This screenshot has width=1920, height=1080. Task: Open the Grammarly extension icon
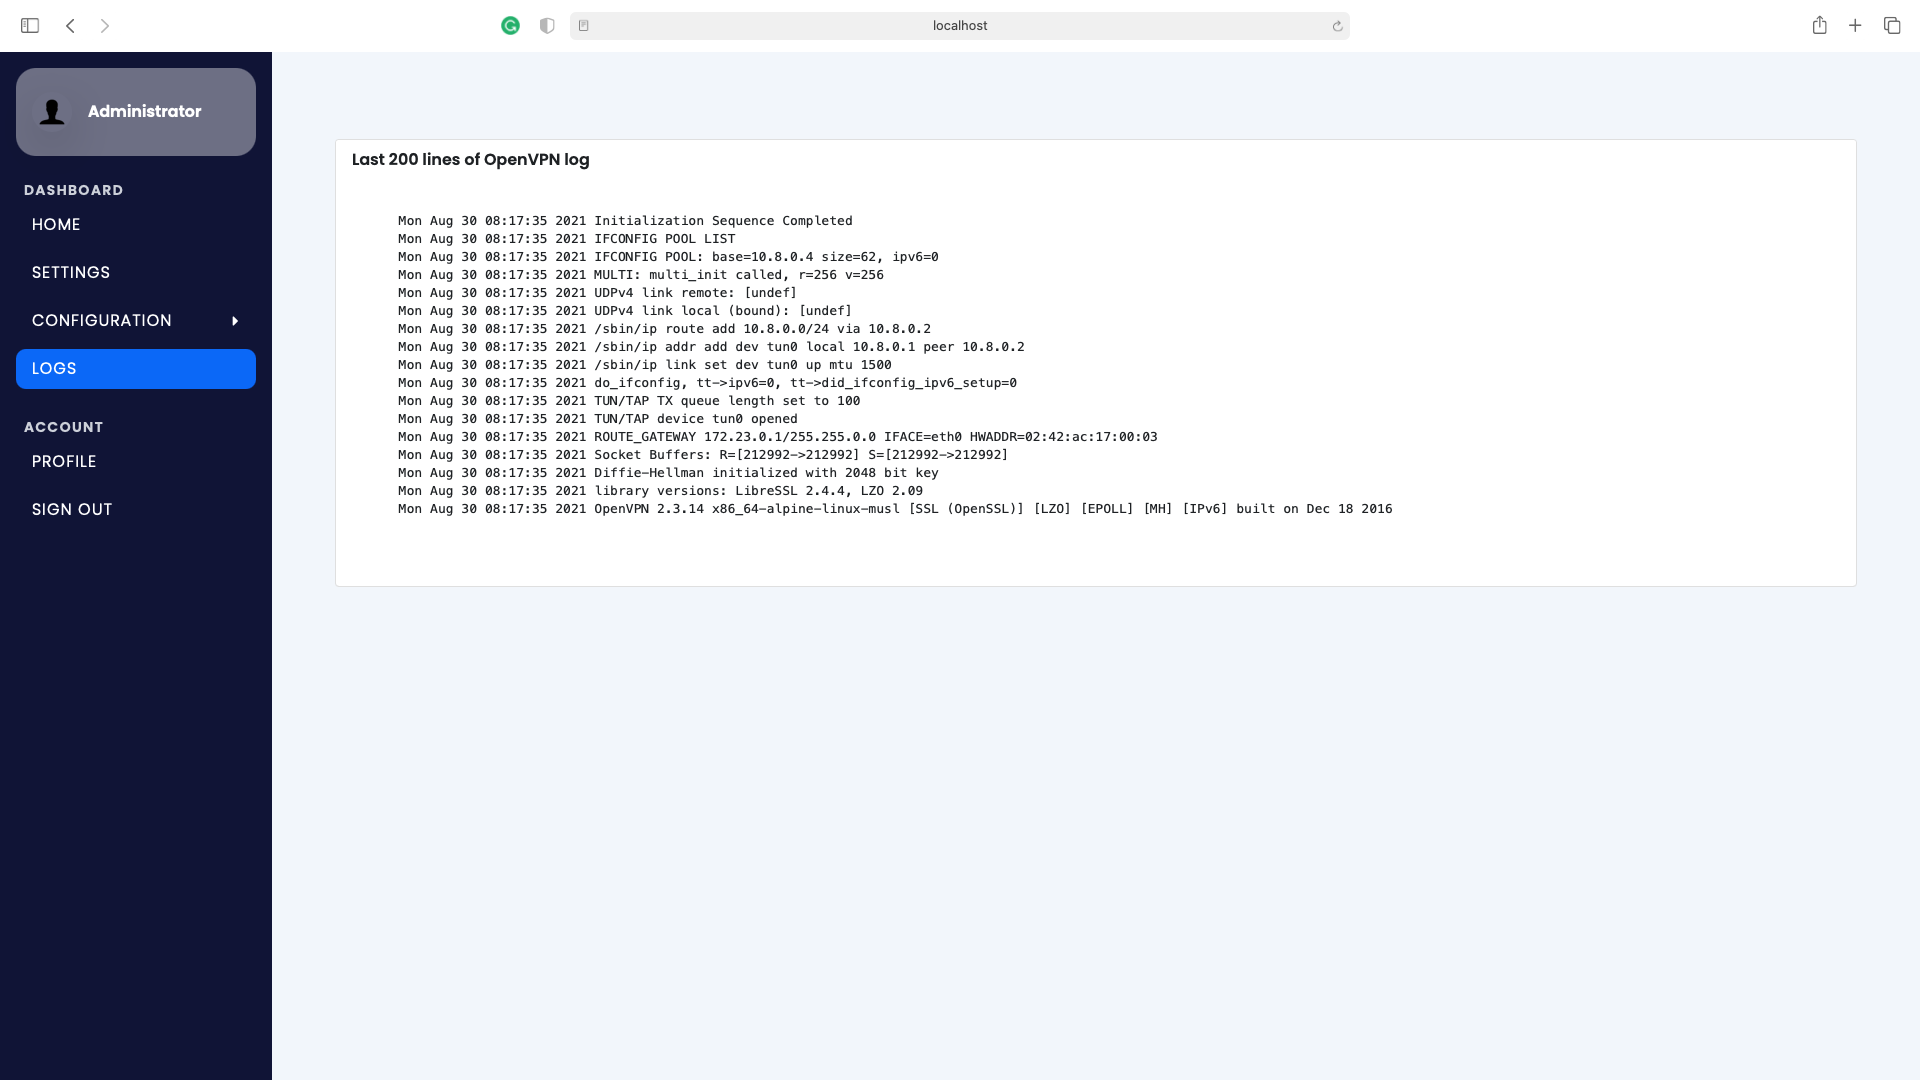tap(510, 26)
